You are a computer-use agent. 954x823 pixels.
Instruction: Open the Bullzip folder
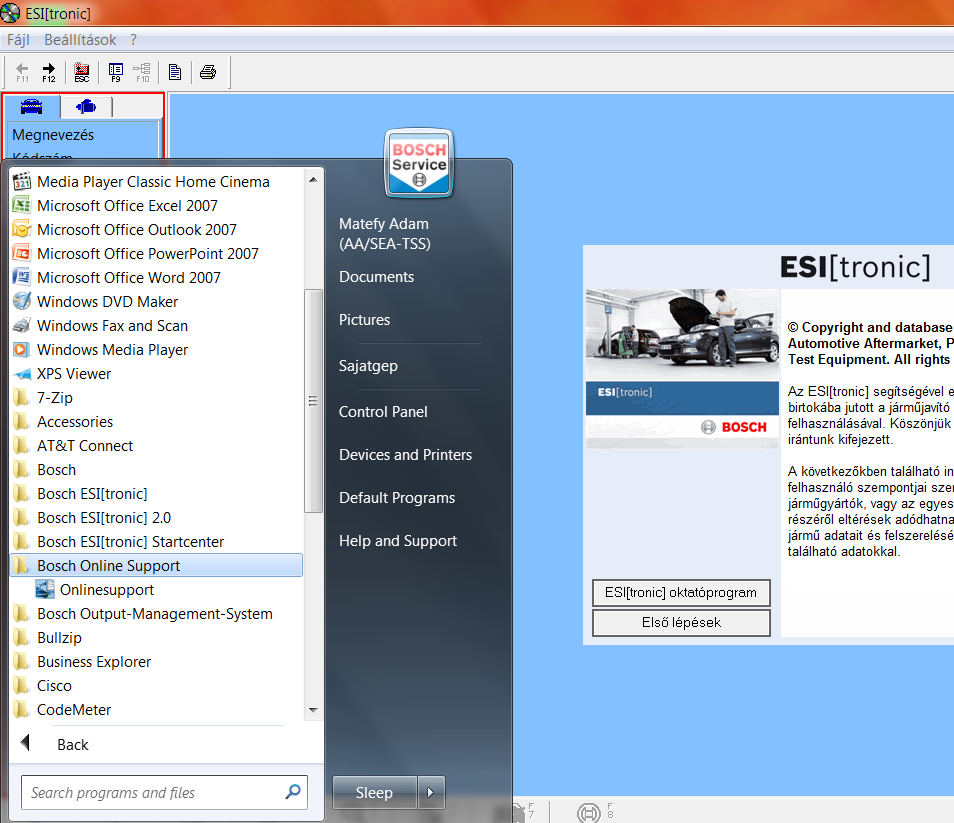tap(156, 638)
